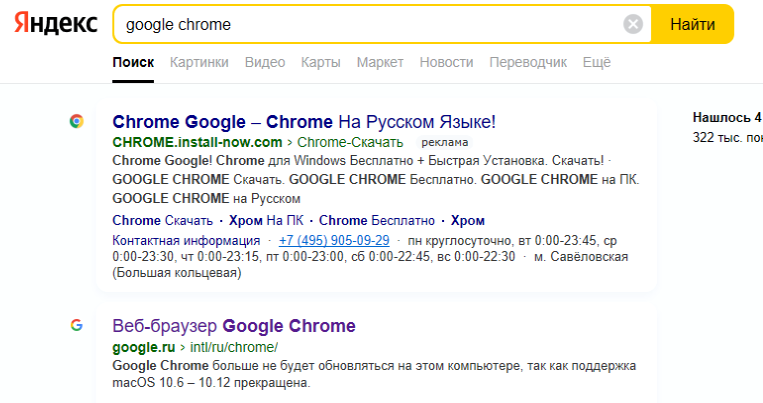This screenshot has height=403, width=763.
Task: Open the Маркет tab
Action: 380,62
